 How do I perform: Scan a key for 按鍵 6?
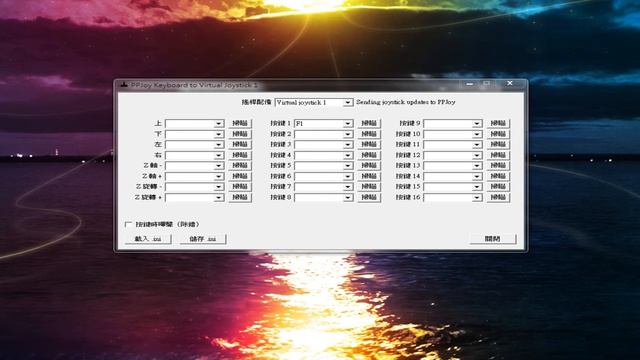[369, 176]
